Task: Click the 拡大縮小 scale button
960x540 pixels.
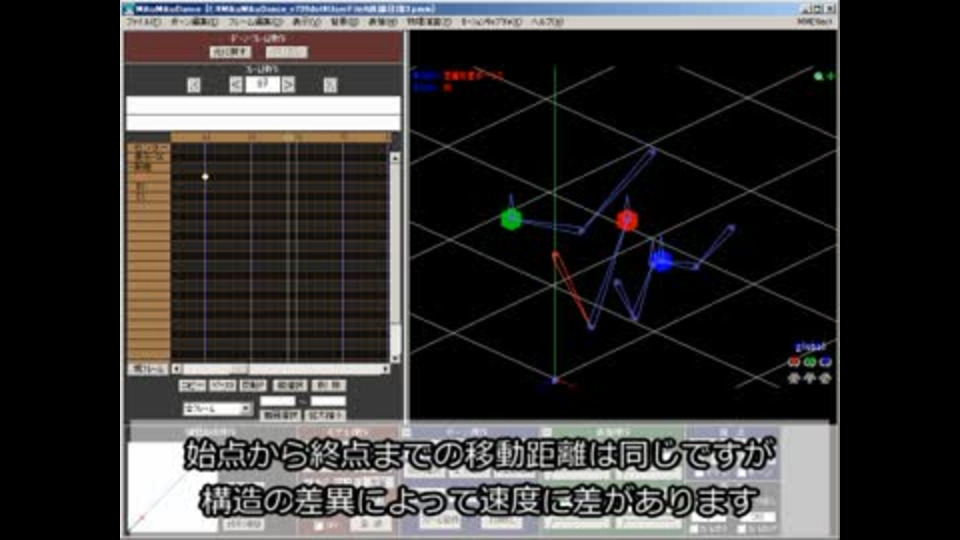Action: tap(326, 416)
